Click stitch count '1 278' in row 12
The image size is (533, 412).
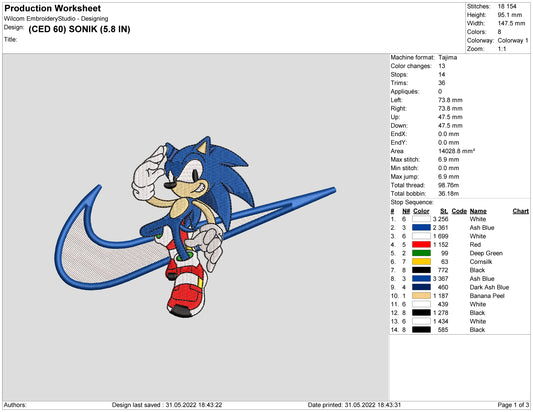point(440,313)
